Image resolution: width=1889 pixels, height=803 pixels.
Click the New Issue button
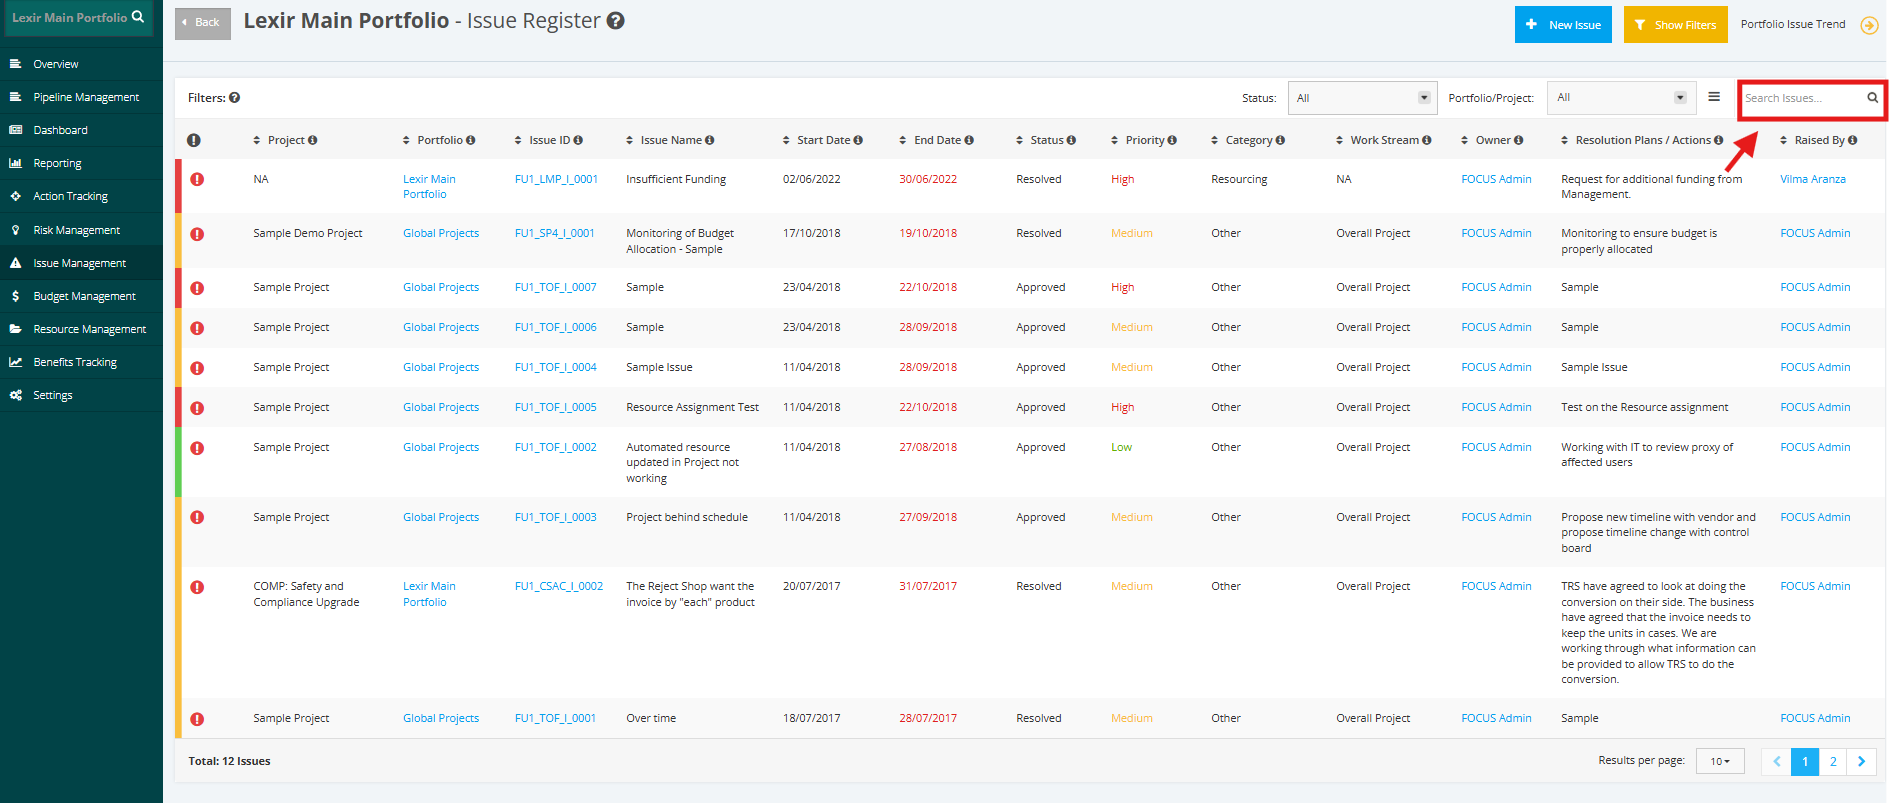click(x=1563, y=25)
